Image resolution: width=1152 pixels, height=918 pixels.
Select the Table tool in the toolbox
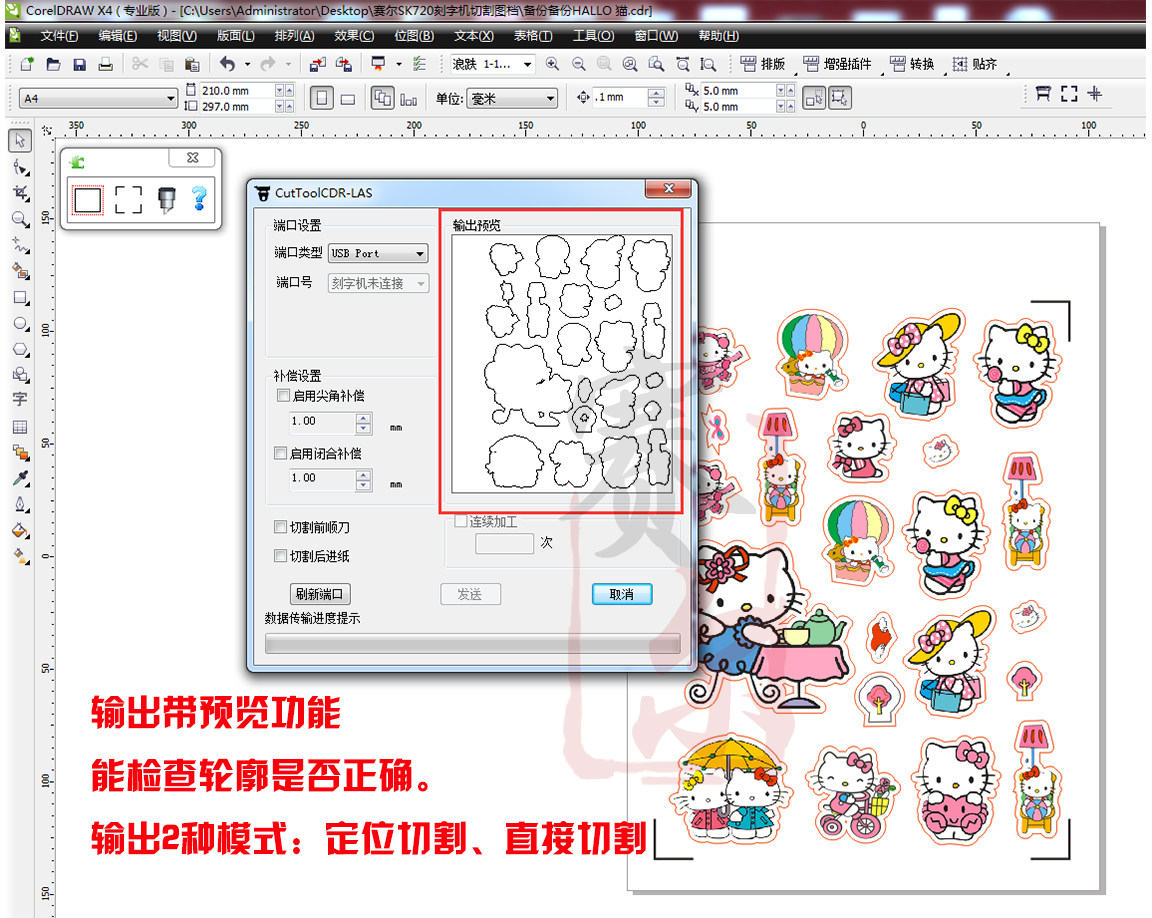20,427
